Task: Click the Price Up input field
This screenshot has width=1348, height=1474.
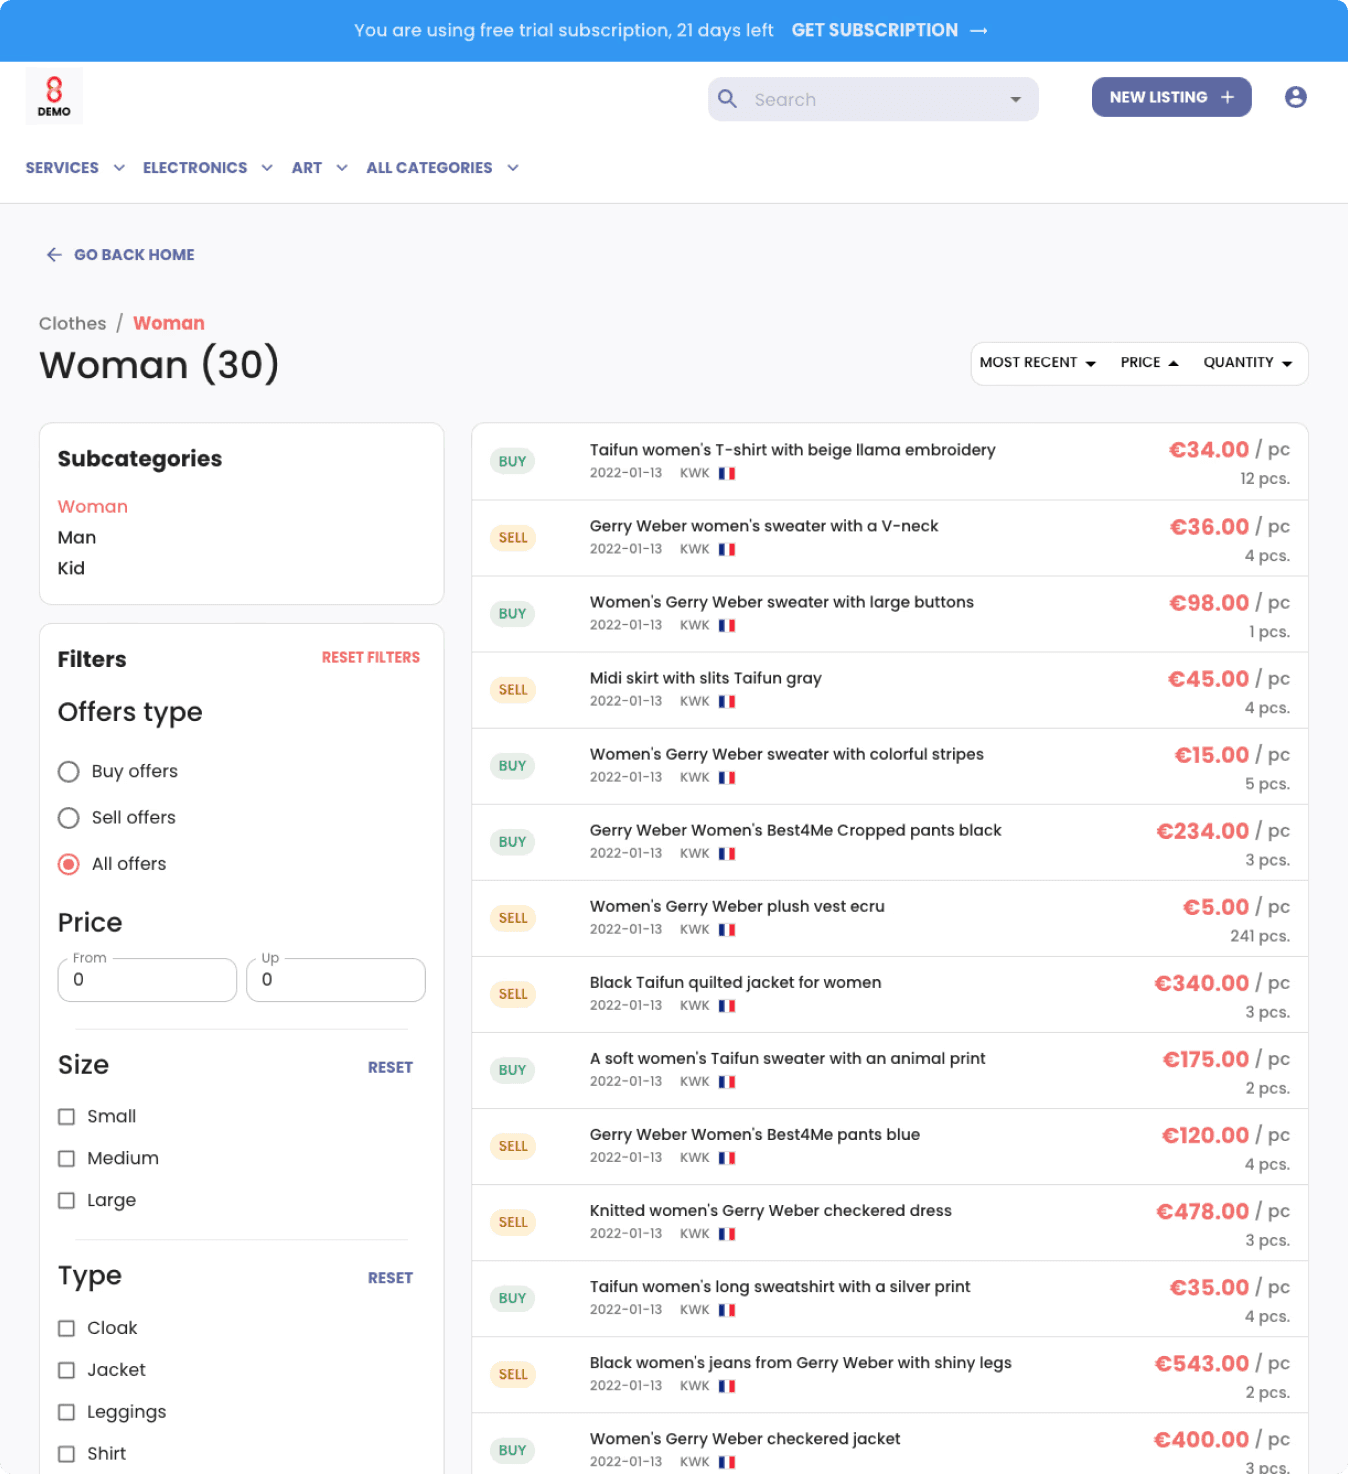Action: (x=336, y=980)
